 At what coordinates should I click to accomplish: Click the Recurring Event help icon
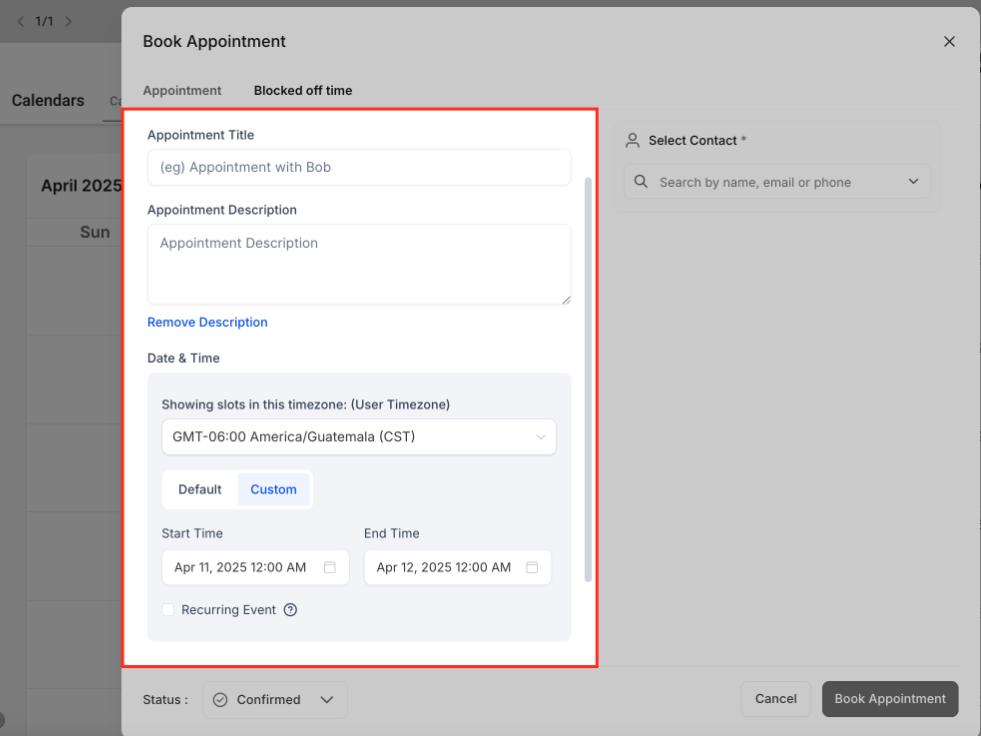(x=290, y=610)
